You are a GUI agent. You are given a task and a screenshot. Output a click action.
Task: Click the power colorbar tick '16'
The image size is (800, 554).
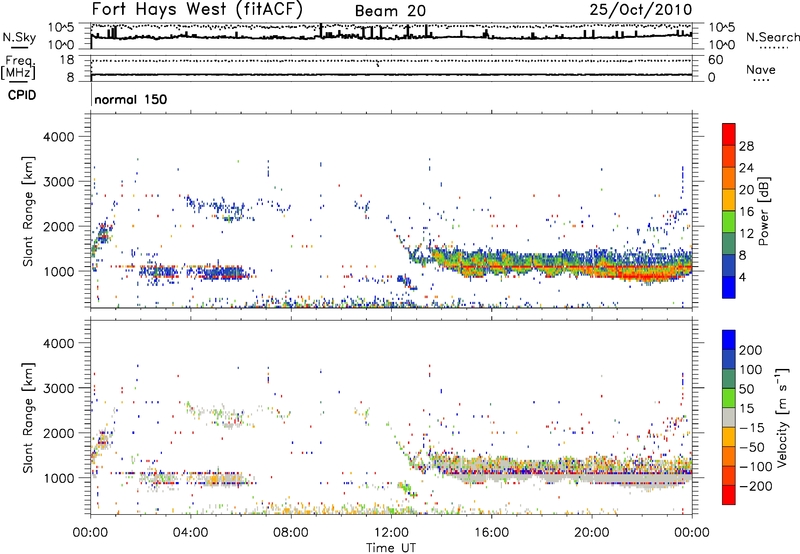[x=746, y=212]
